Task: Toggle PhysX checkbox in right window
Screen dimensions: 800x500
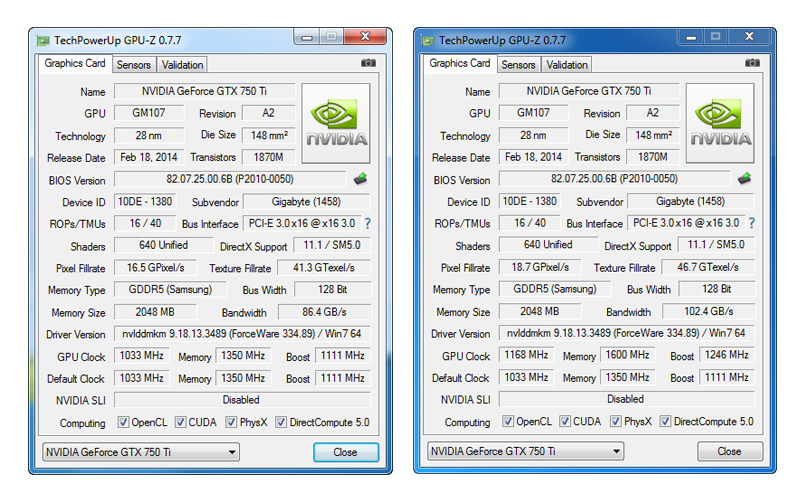Action: coord(616,421)
